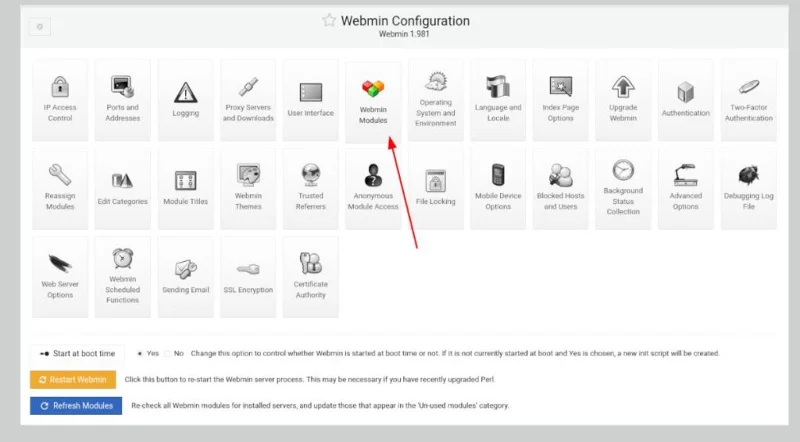800x442 pixels.
Task: Open Operating System and Environment
Action: pyautogui.click(x=436, y=100)
